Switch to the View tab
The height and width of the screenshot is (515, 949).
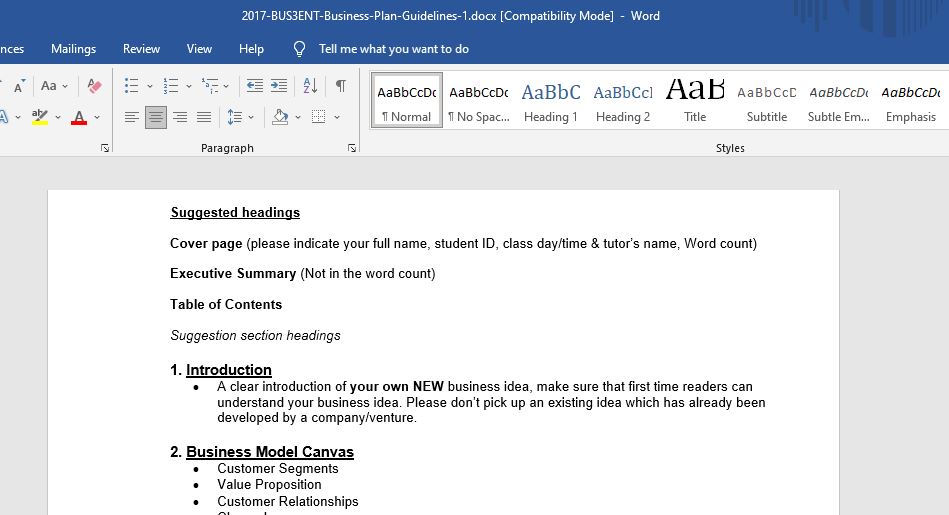[x=199, y=49]
